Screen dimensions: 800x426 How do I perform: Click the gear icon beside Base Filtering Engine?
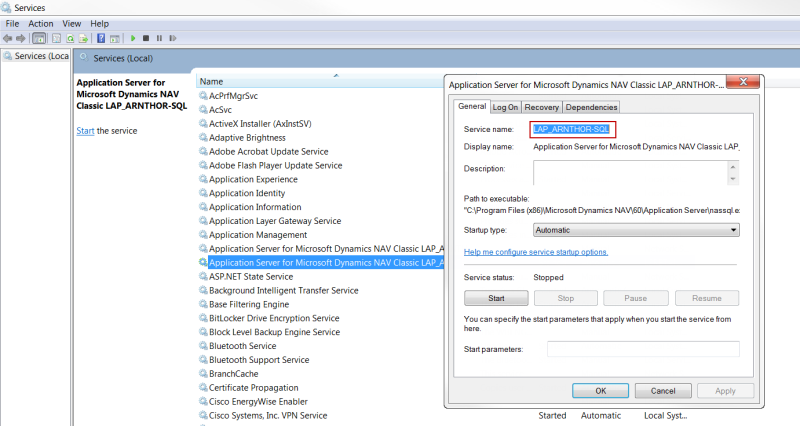click(x=203, y=304)
